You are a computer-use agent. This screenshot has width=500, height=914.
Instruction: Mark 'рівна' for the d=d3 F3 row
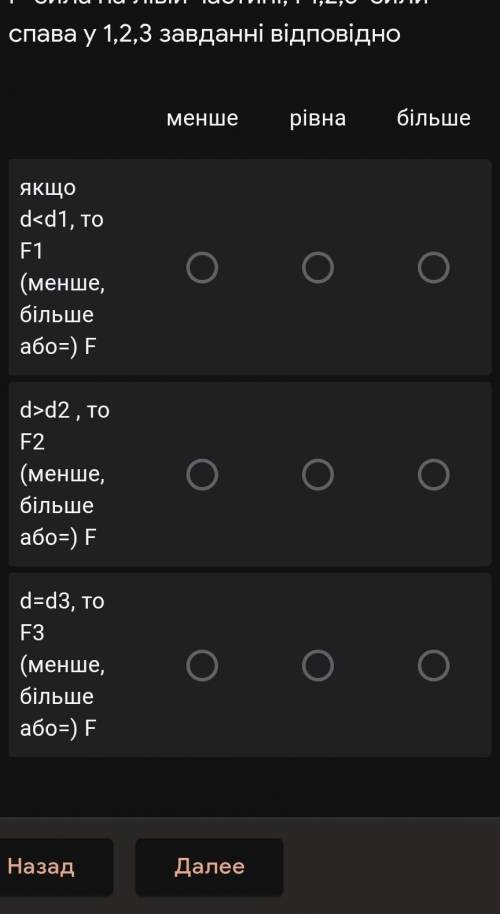(318, 665)
